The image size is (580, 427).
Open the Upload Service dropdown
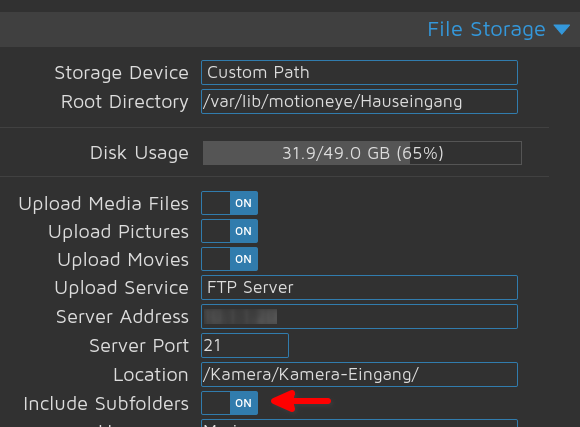coord(359,288)
